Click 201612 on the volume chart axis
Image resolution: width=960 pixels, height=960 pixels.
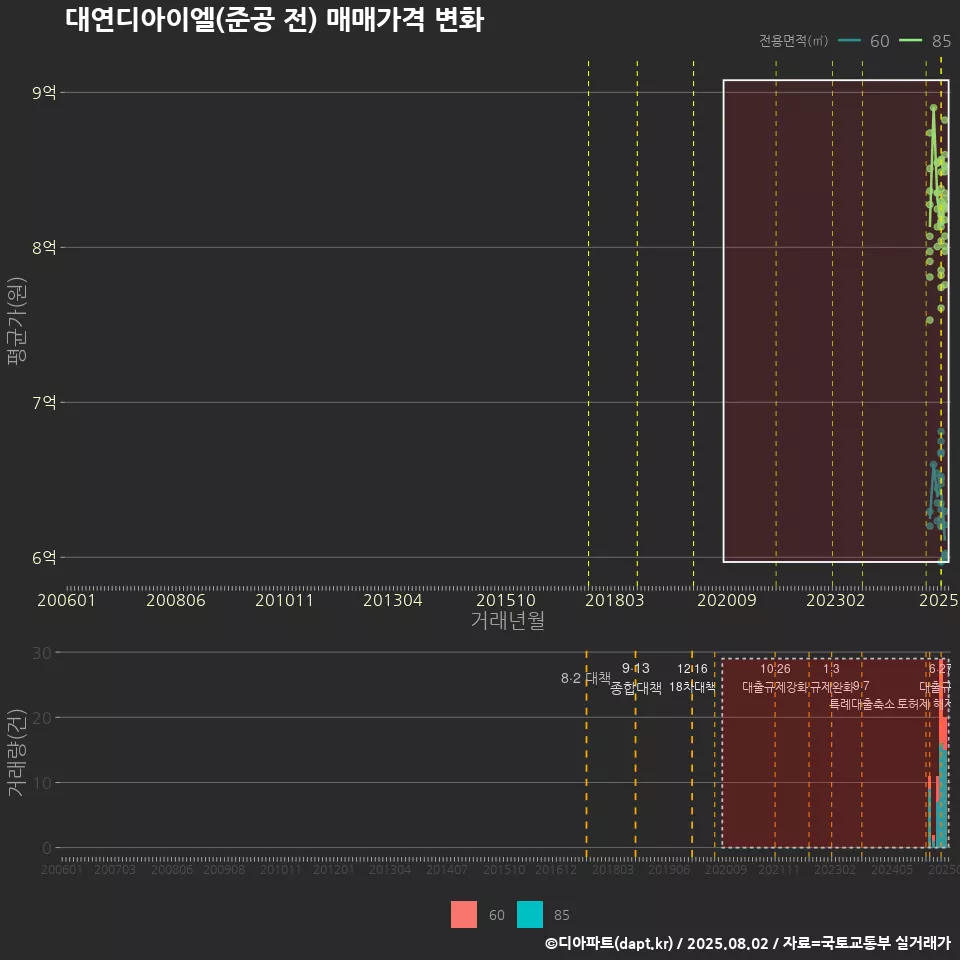tap(556, 869)
